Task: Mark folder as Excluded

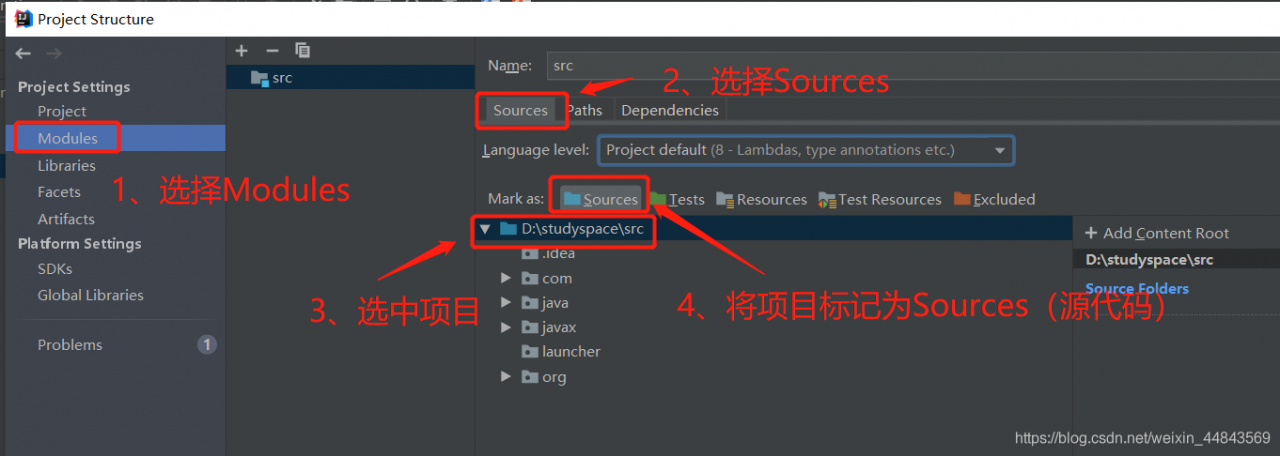Action: tap(994, 199)
